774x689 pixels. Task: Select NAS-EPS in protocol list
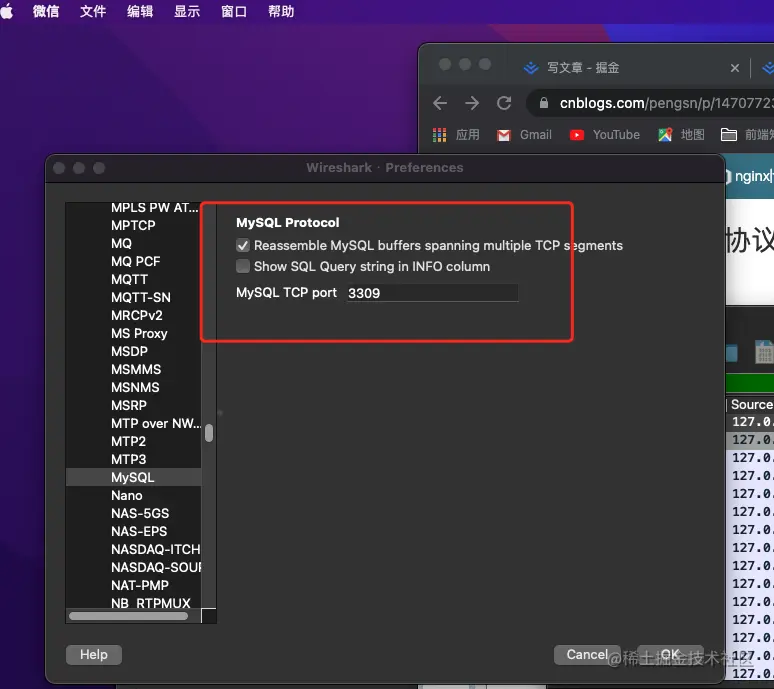click(133, 532)
